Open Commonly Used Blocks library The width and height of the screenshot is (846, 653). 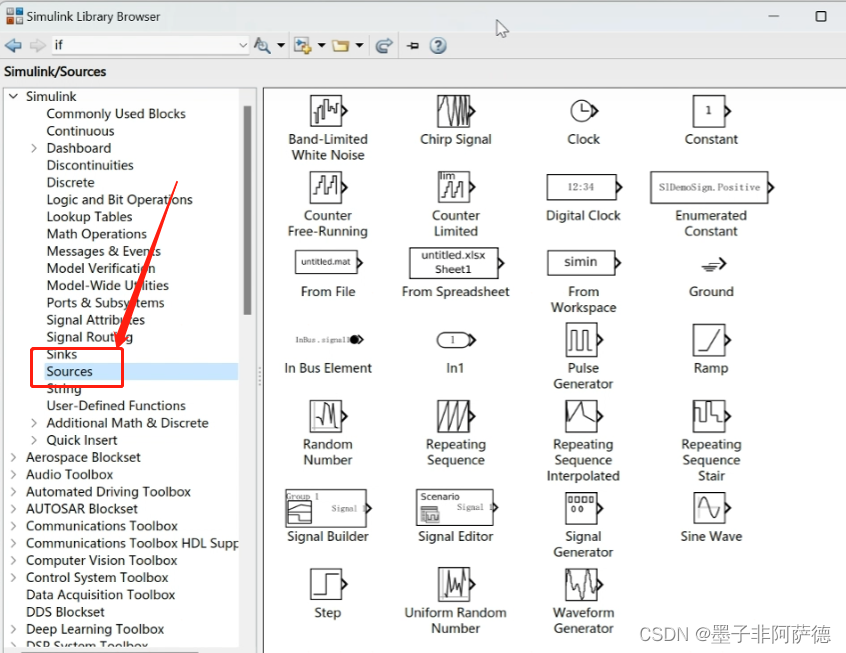(x=116, y=113)
